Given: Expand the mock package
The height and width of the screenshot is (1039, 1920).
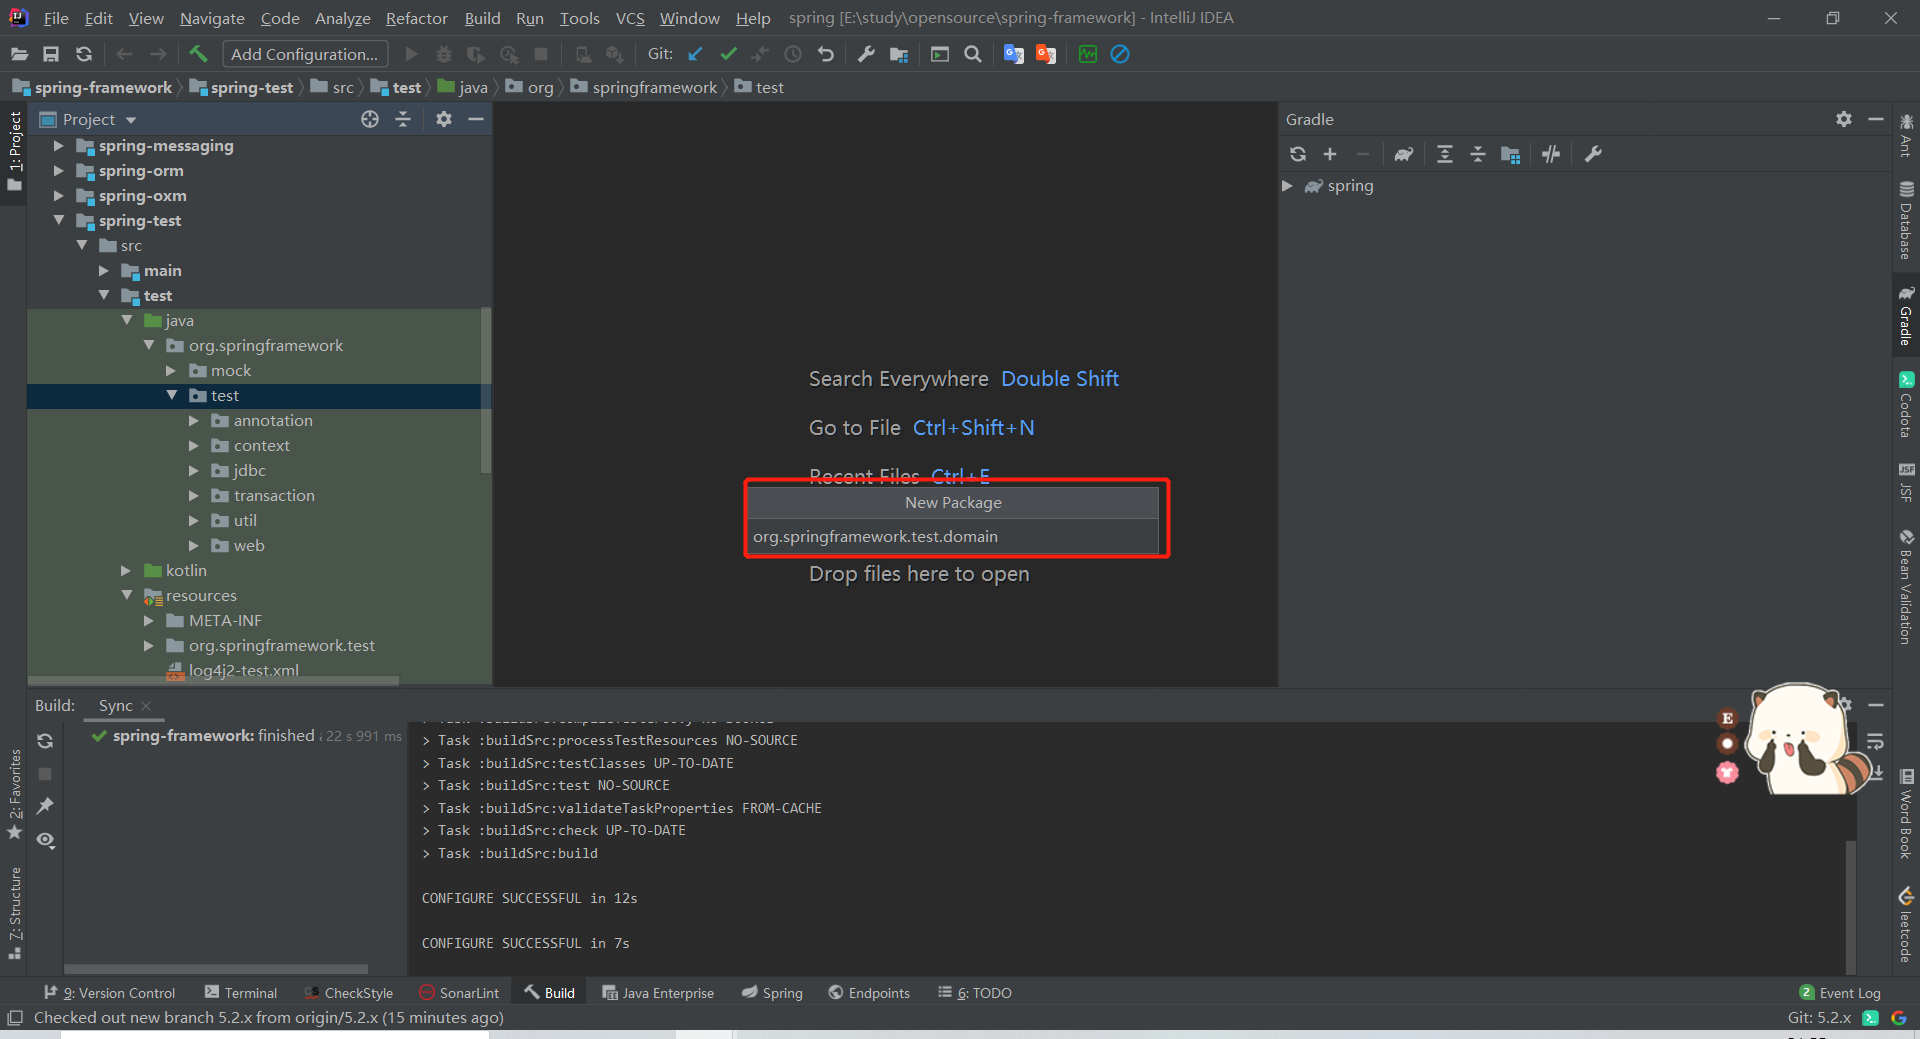Looking at the screenshot, I should 171,371.
